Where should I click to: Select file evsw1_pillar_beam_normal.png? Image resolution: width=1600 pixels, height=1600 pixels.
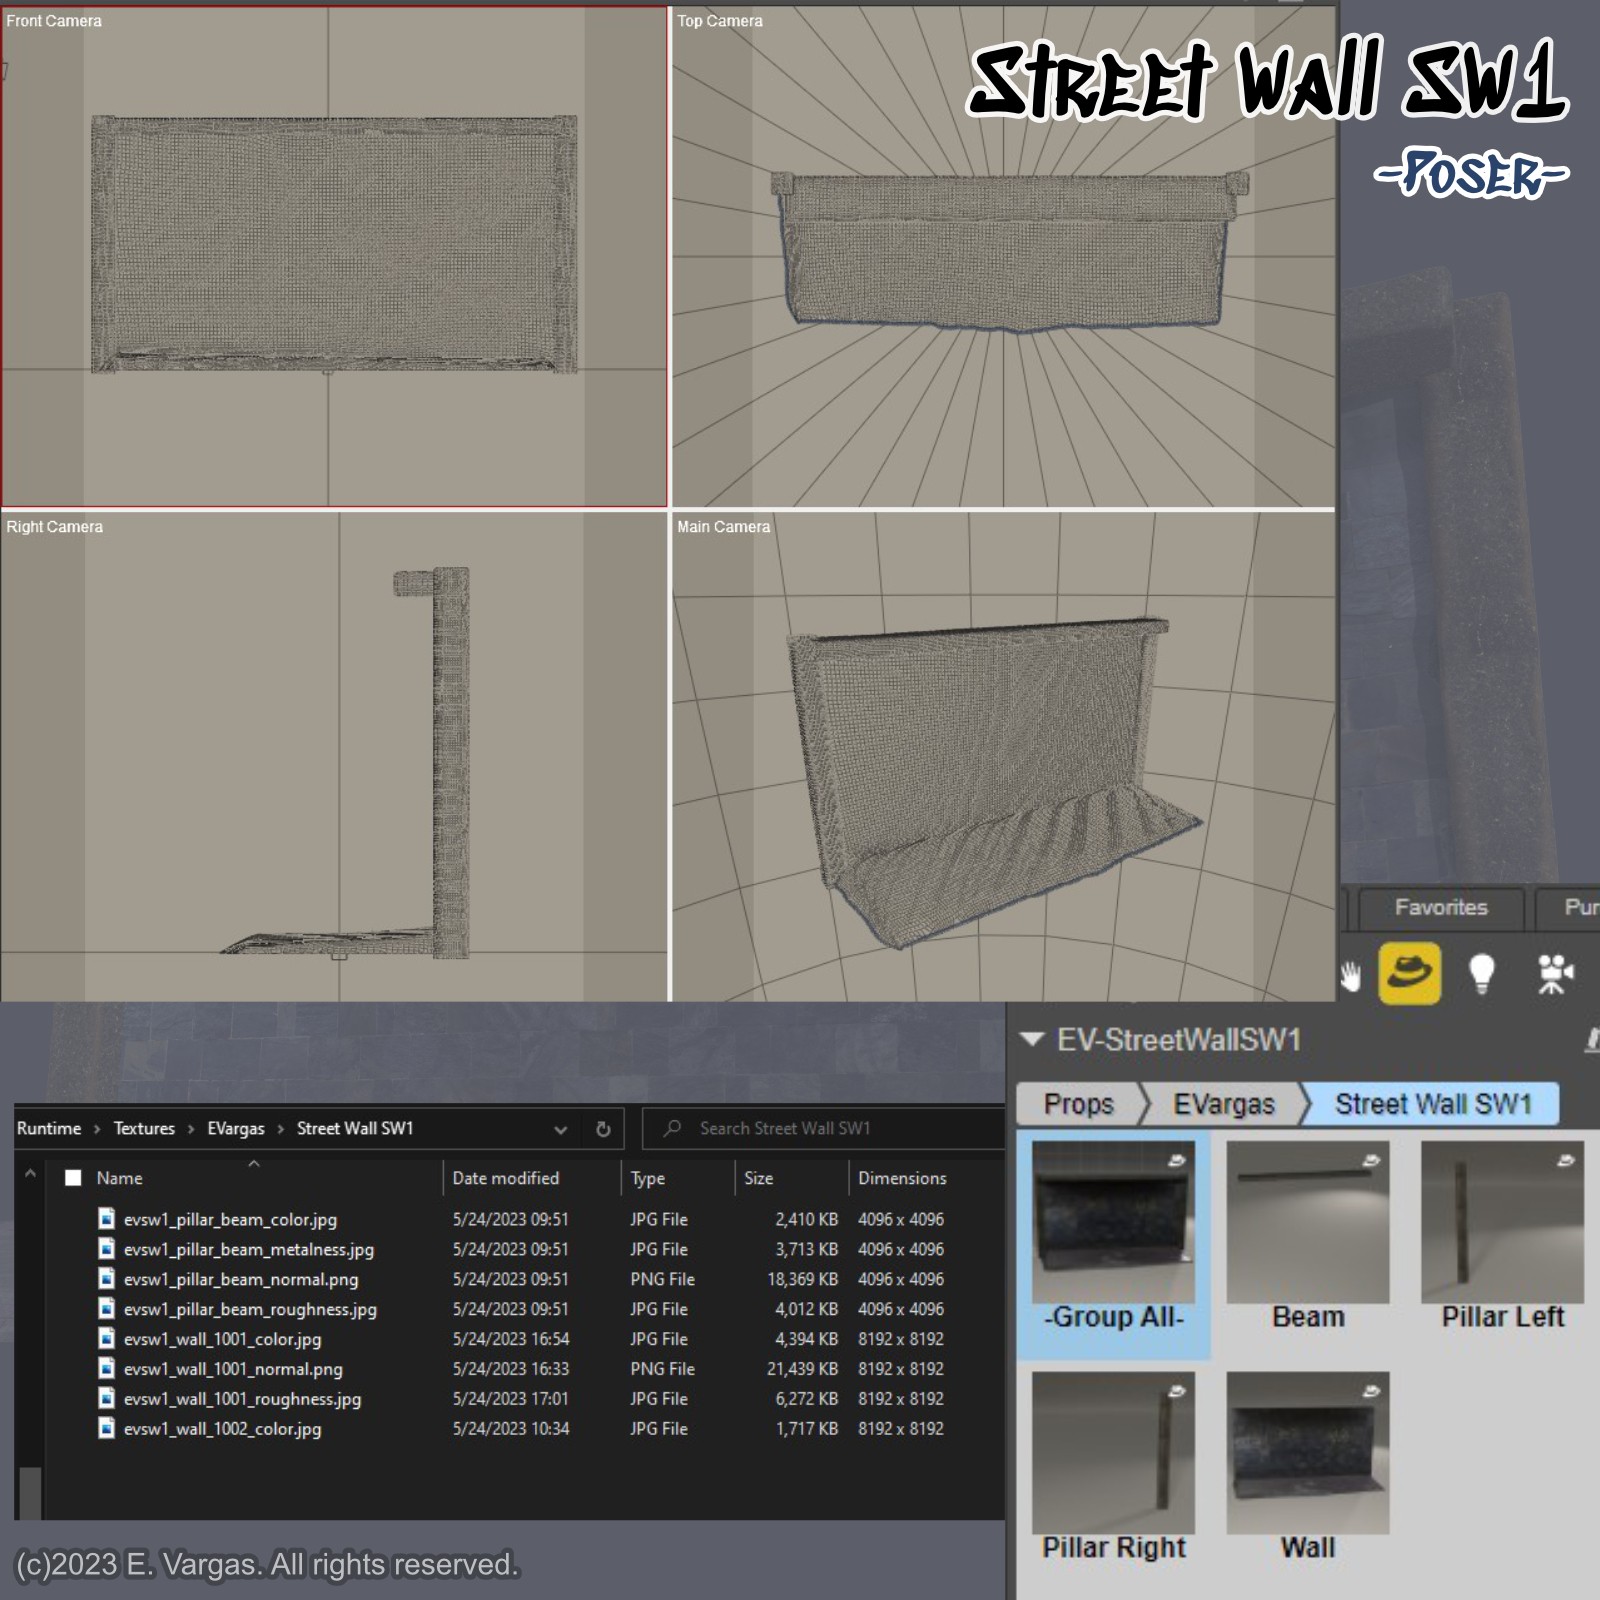(241, 1279)
